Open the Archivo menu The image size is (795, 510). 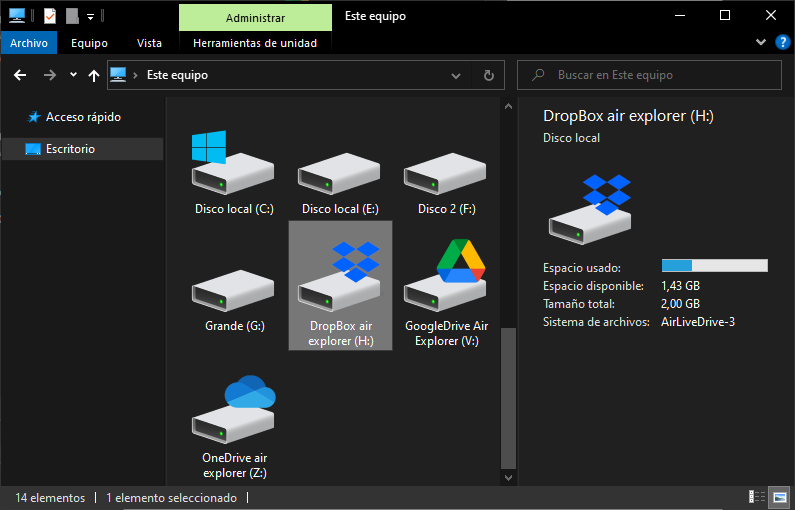[29, 43]
